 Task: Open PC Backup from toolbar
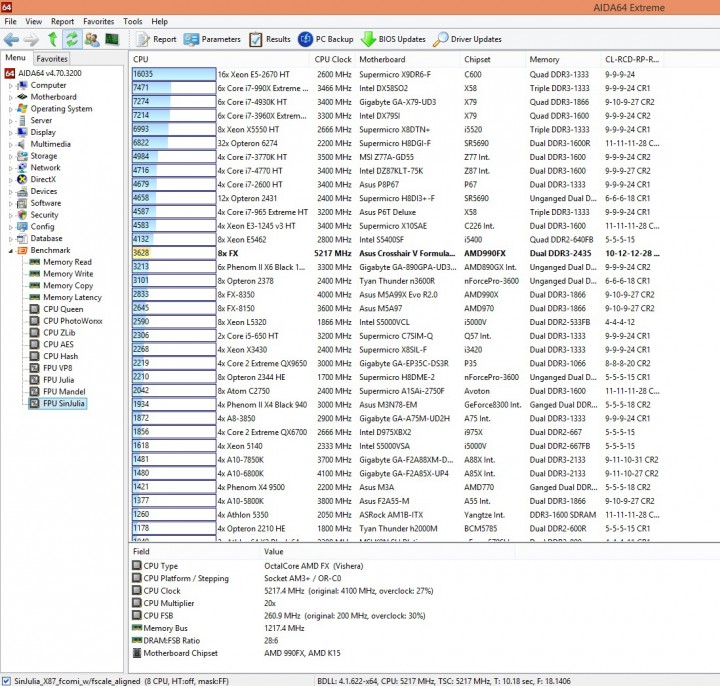point(326,39)
